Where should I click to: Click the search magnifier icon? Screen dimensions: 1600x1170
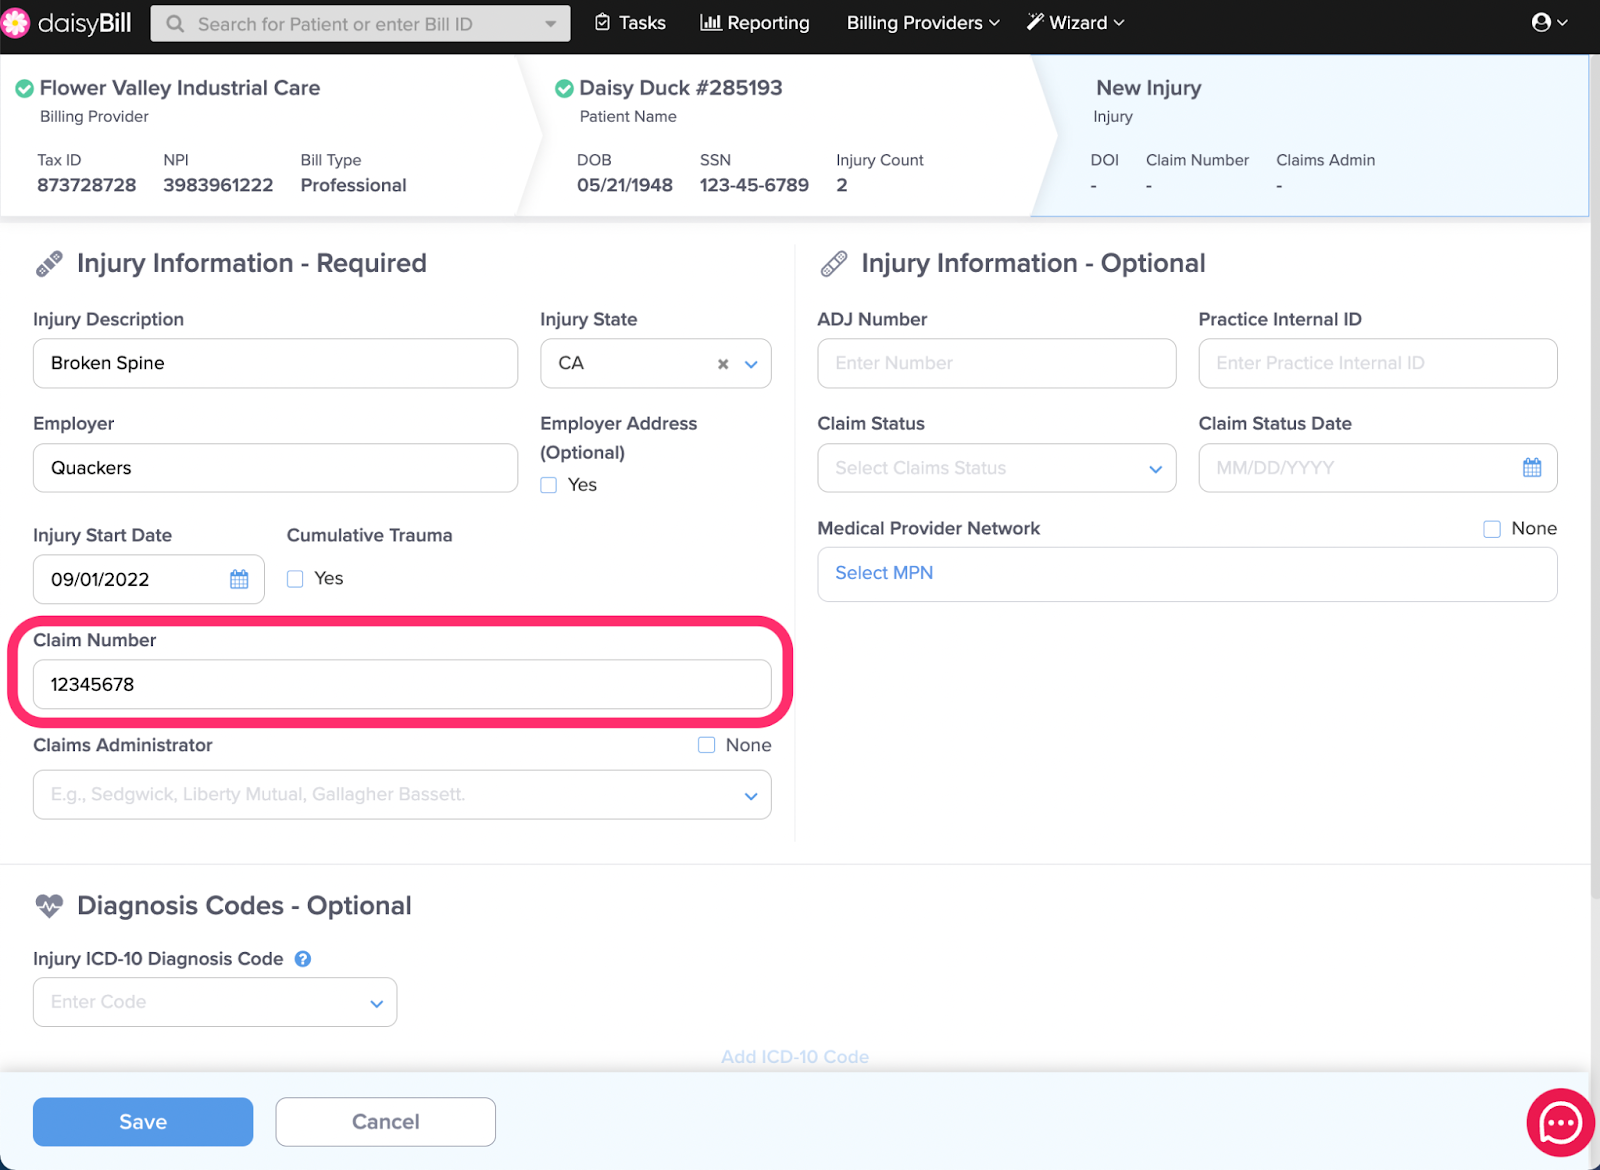(175, 23)
